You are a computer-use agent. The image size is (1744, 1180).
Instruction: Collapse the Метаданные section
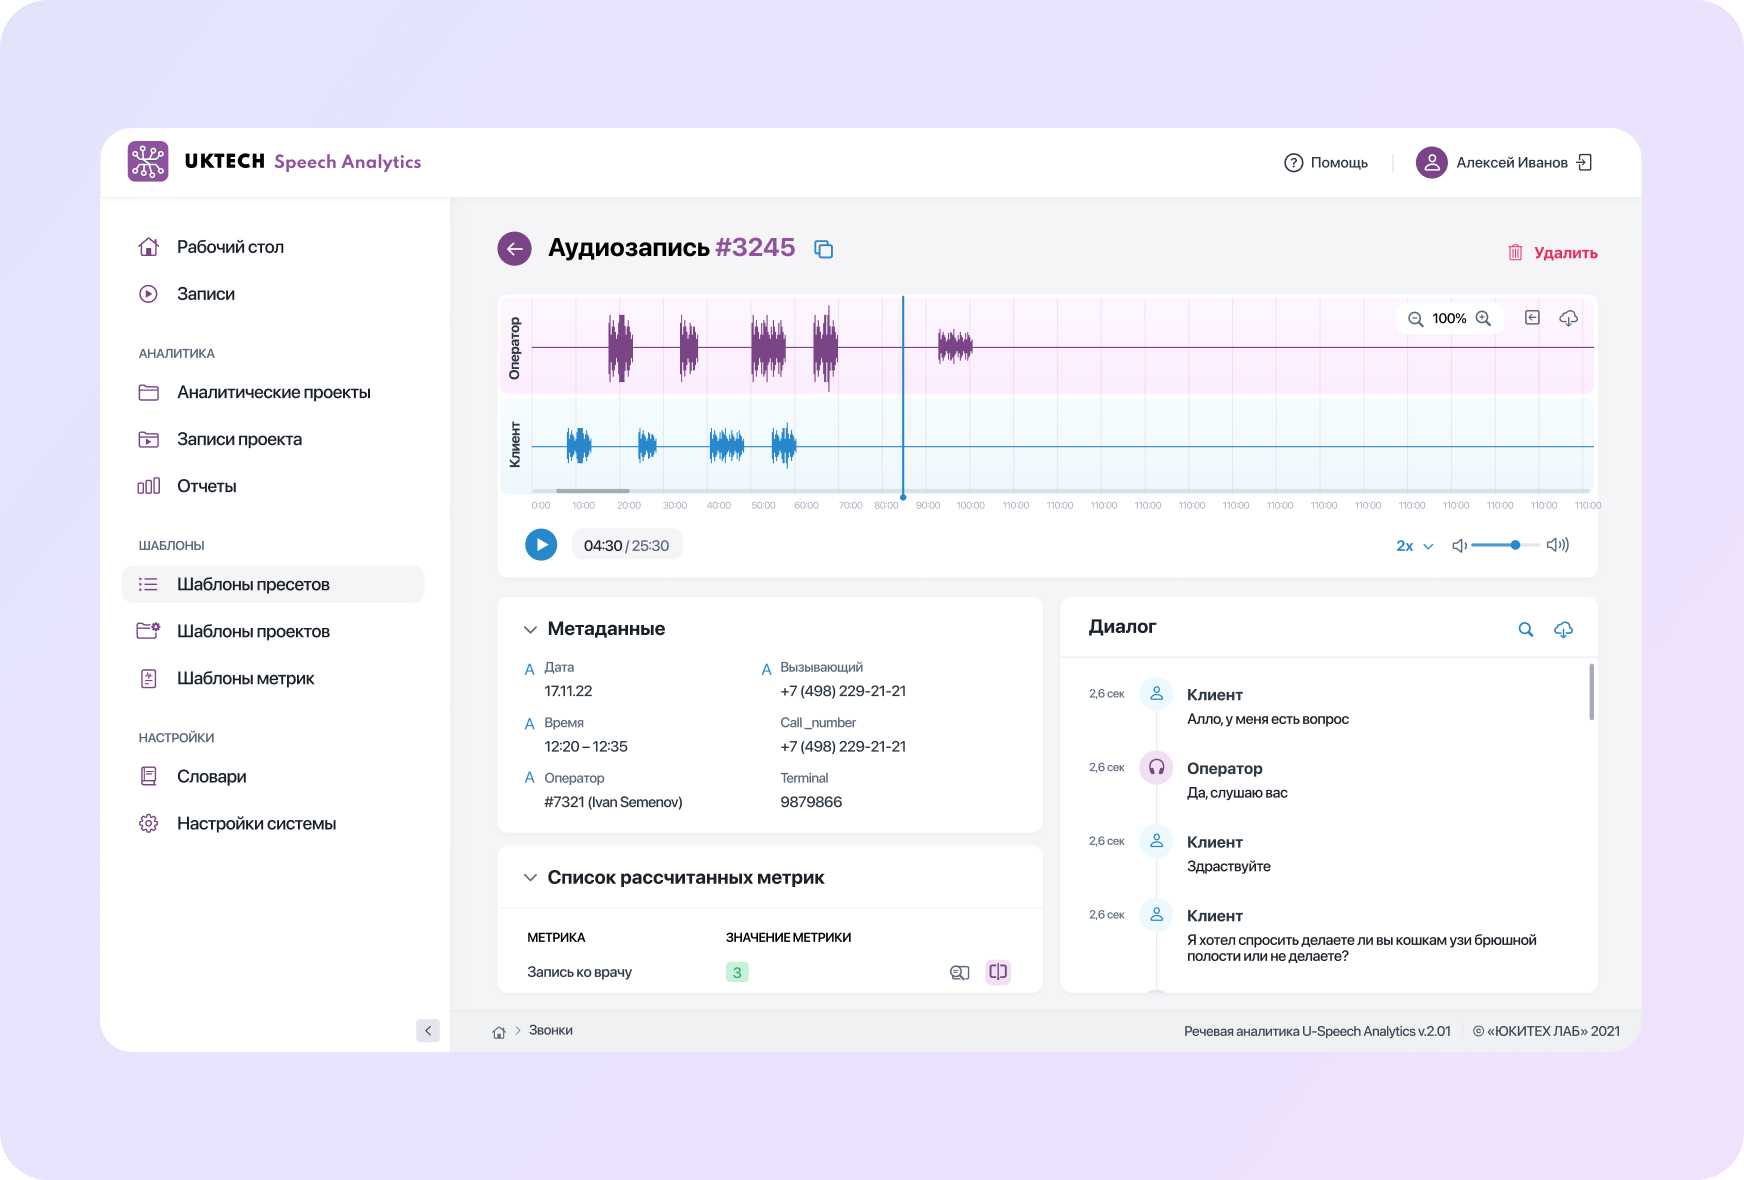point(530,629)
